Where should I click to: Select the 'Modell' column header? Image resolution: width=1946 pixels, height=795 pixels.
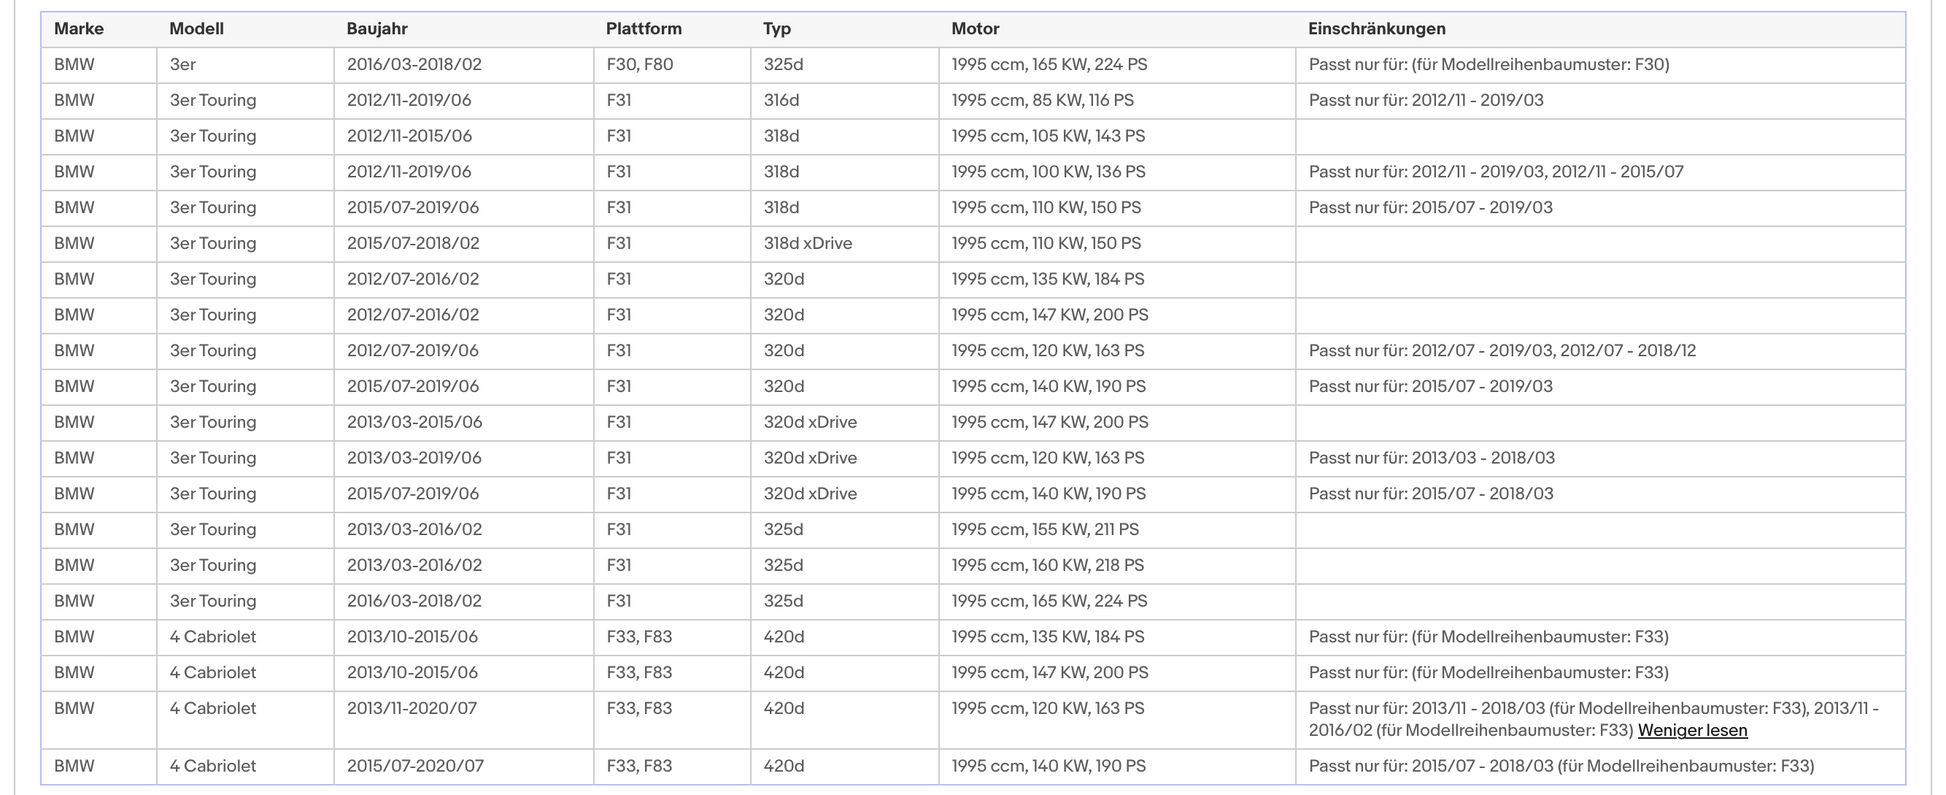click(x=196, y=29)
